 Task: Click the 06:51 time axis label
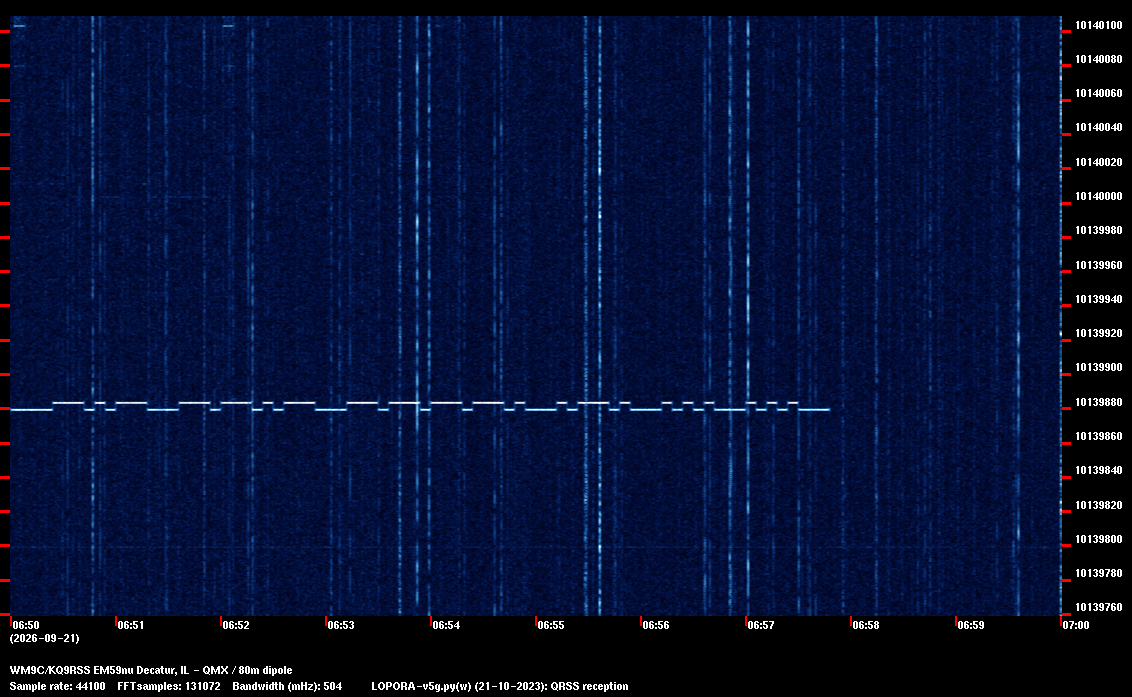(x=131, y=625)
